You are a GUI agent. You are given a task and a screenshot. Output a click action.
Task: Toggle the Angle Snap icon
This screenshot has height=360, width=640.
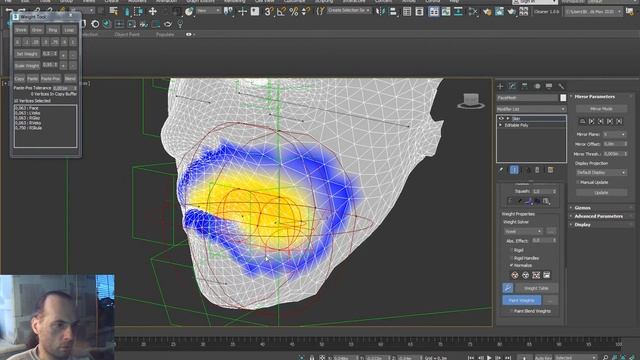point(281,11)
